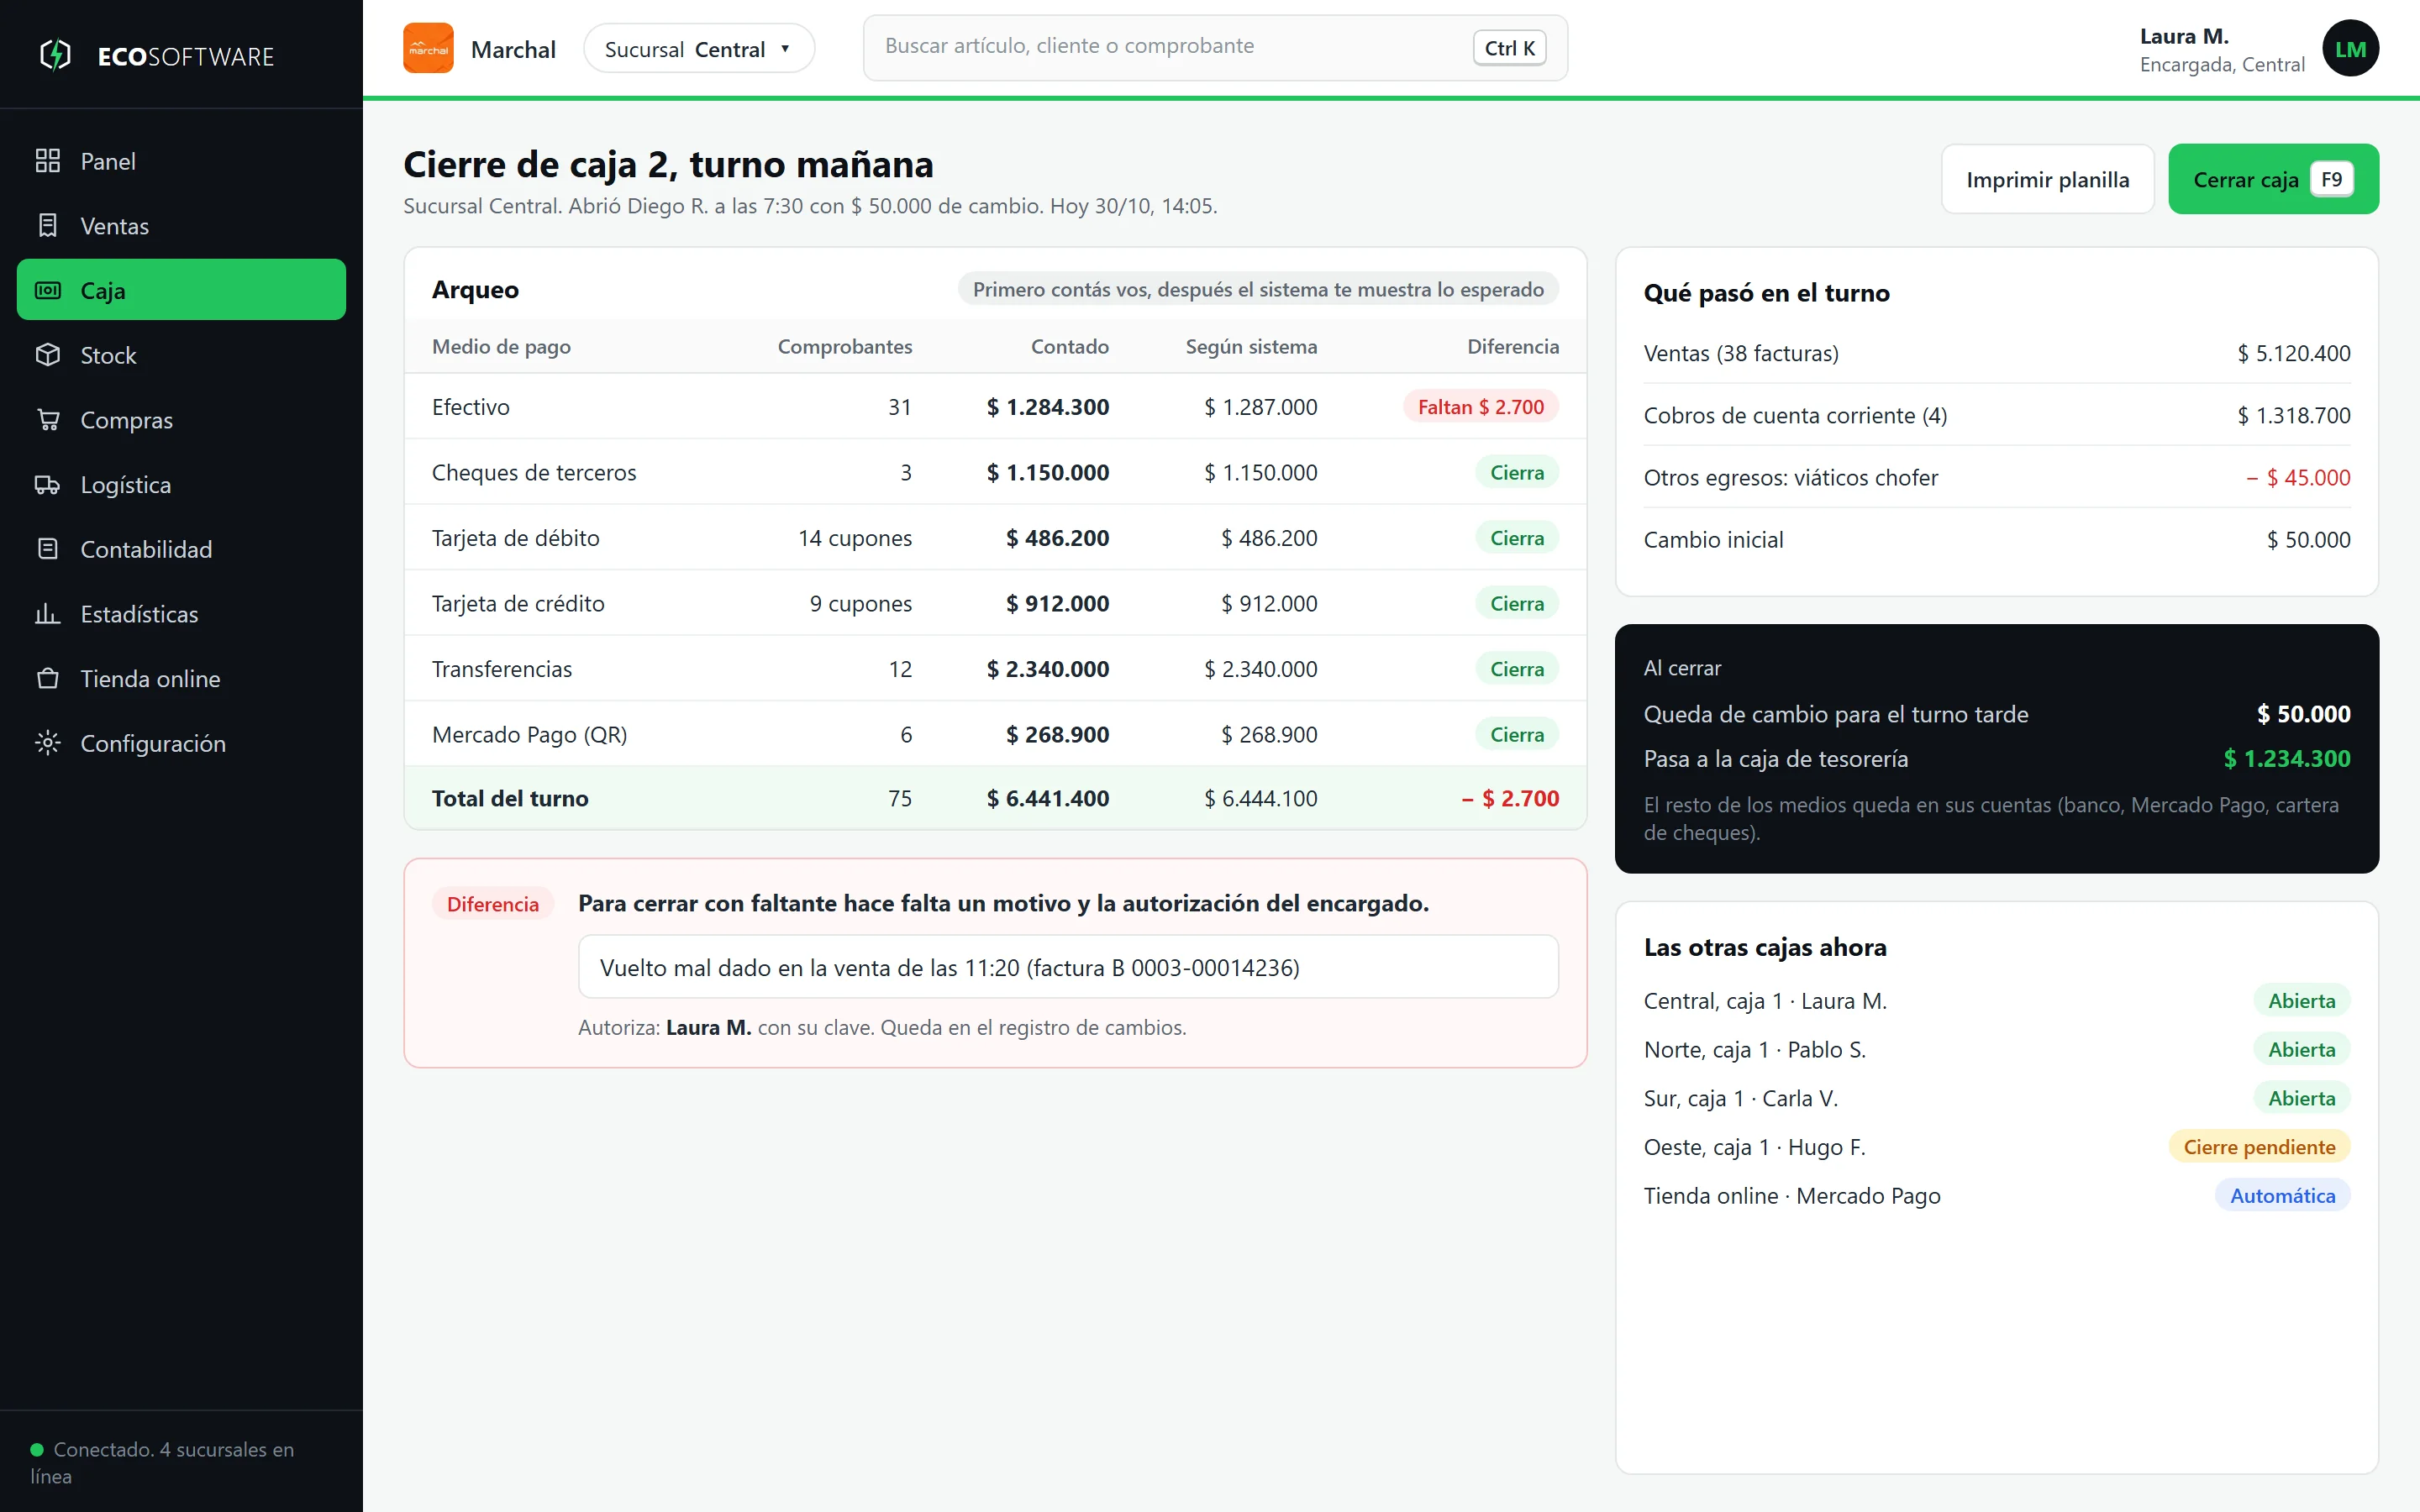Click the Panel grid icon in sidebar

[47, 161]
